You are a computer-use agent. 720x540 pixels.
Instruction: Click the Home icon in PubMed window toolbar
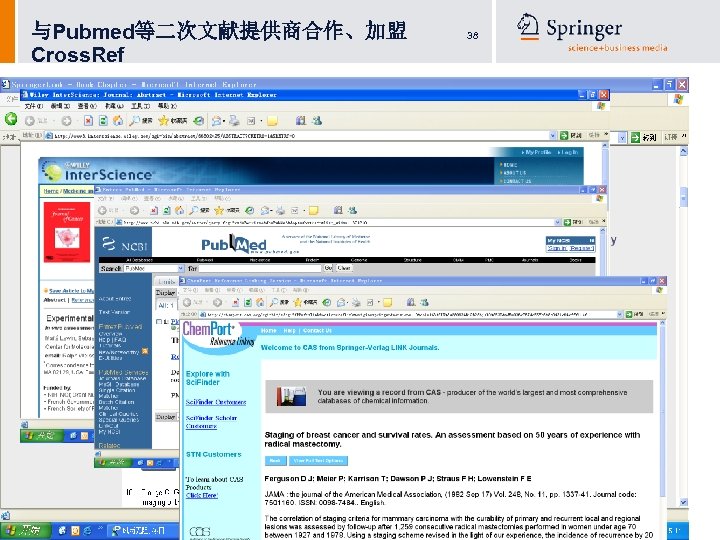[180, 210]
